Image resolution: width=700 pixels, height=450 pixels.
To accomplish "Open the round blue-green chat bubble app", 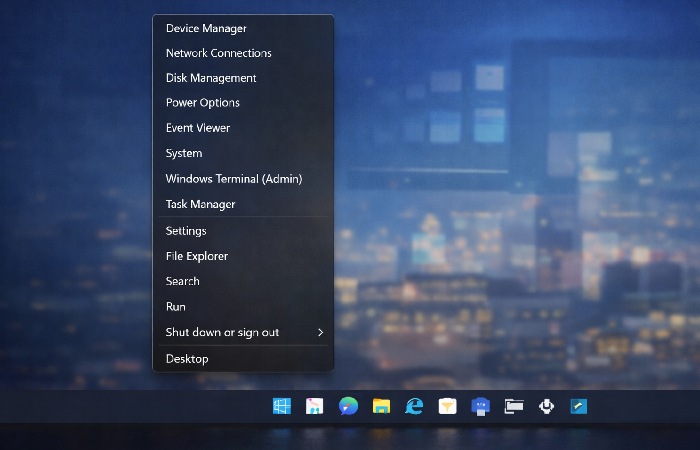I will pos(348,406).
